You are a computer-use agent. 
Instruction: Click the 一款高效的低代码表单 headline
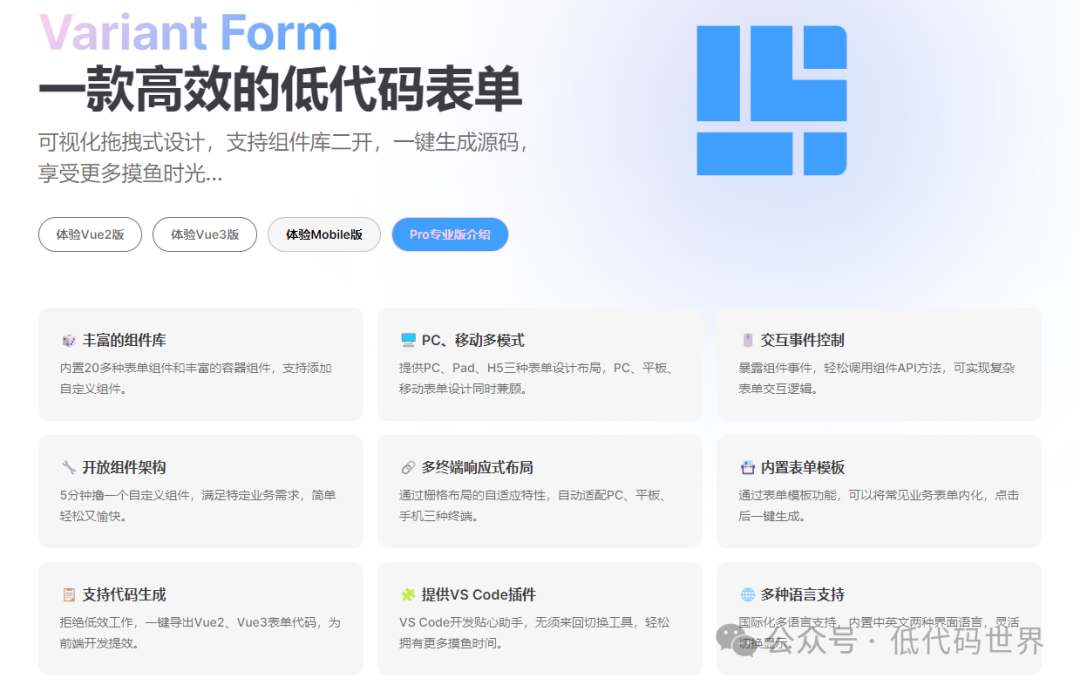[x=280, y=89]
